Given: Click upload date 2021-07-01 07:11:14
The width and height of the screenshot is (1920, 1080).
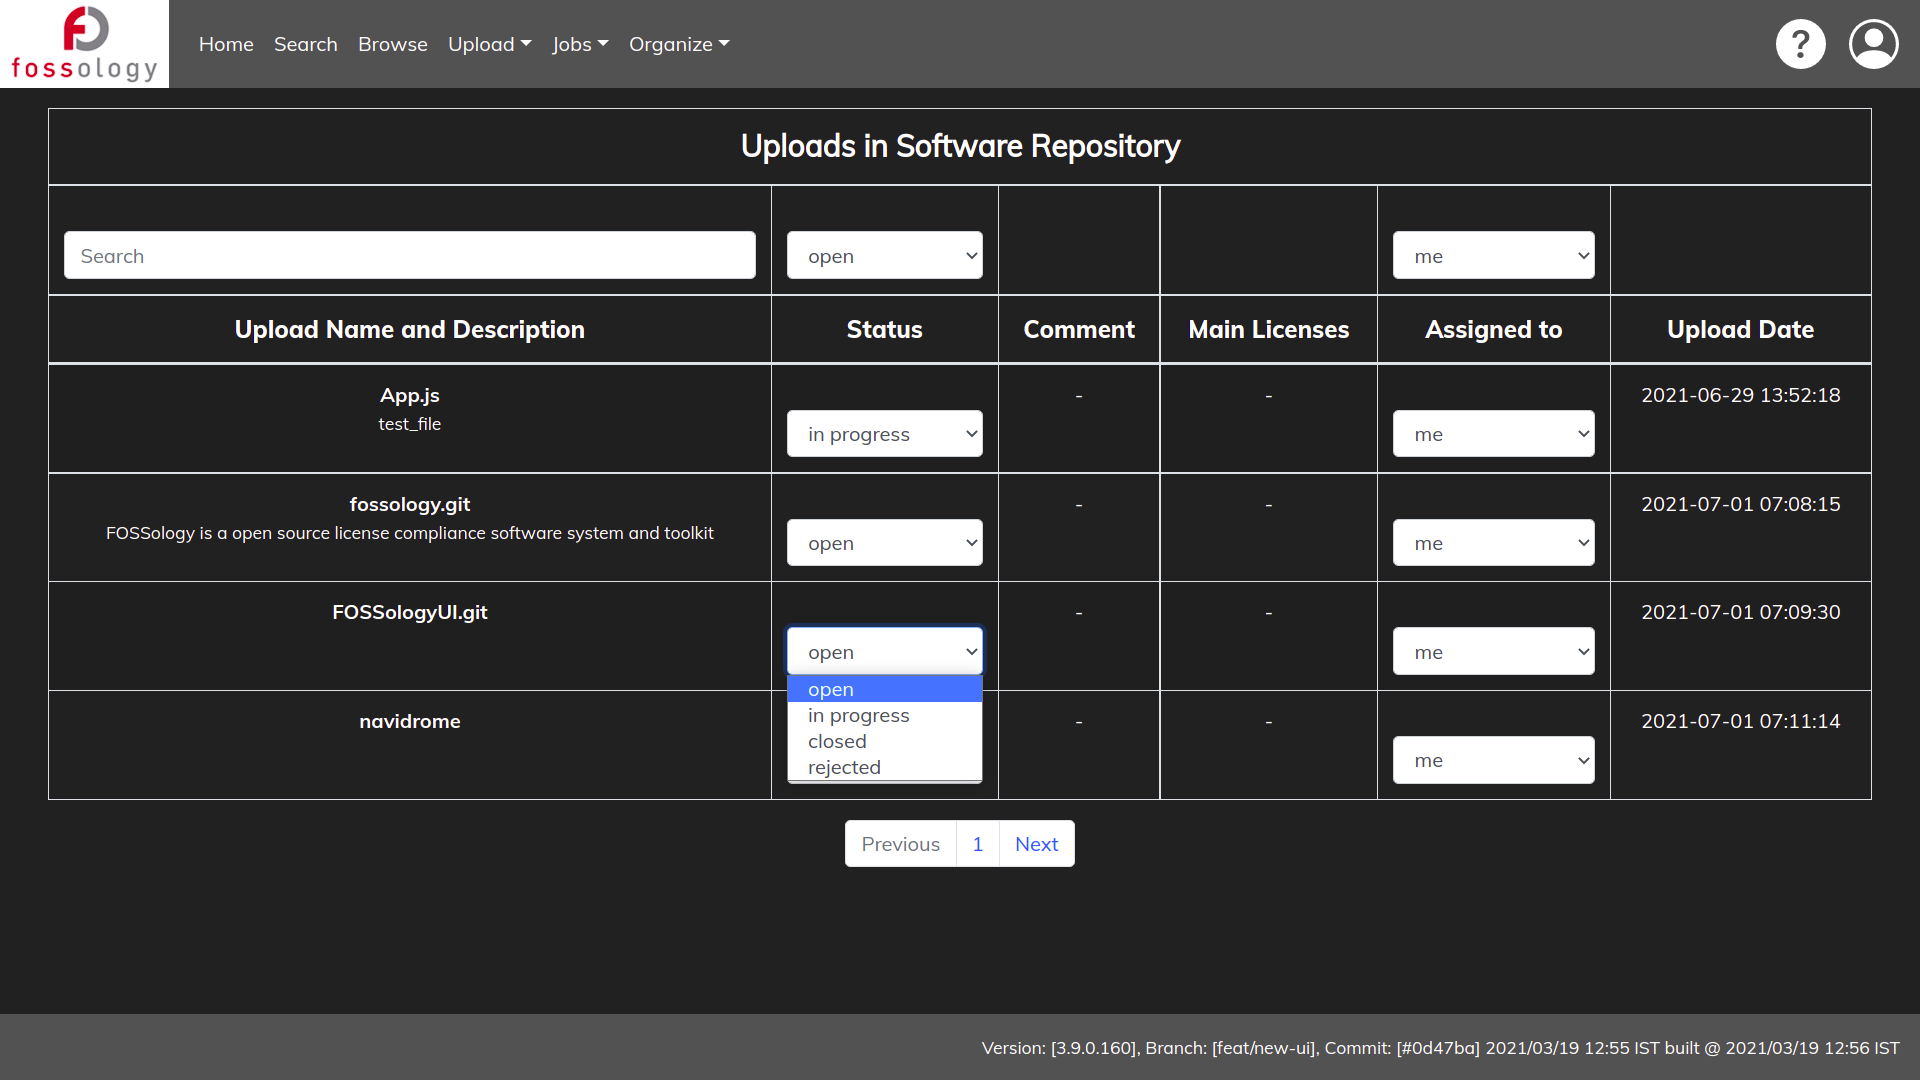Looking at the screenshot, I should point(1741,721).
